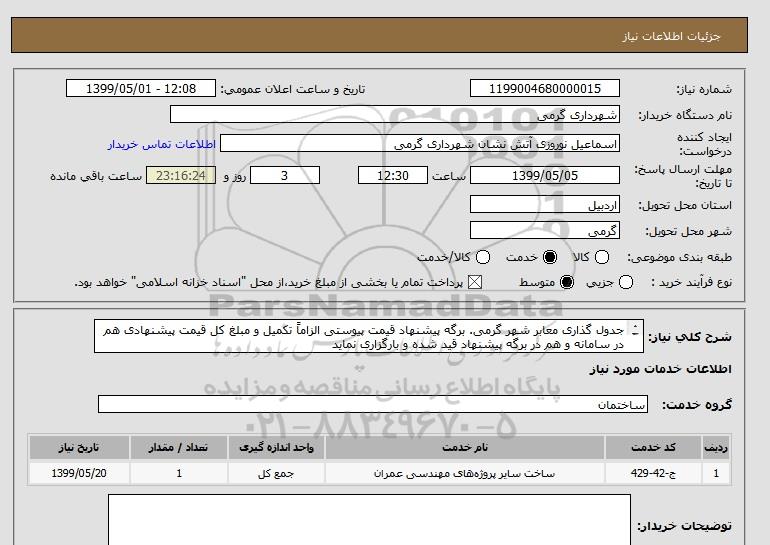Viewport: 770px width, 545px height.
Task: Click the نام خدمت column header
Action: [x=465, y=447]
